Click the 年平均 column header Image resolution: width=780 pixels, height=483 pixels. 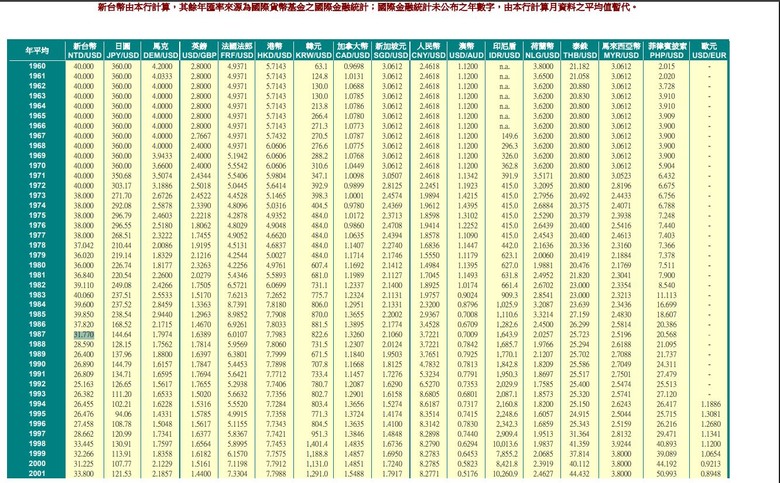point(37,51)
